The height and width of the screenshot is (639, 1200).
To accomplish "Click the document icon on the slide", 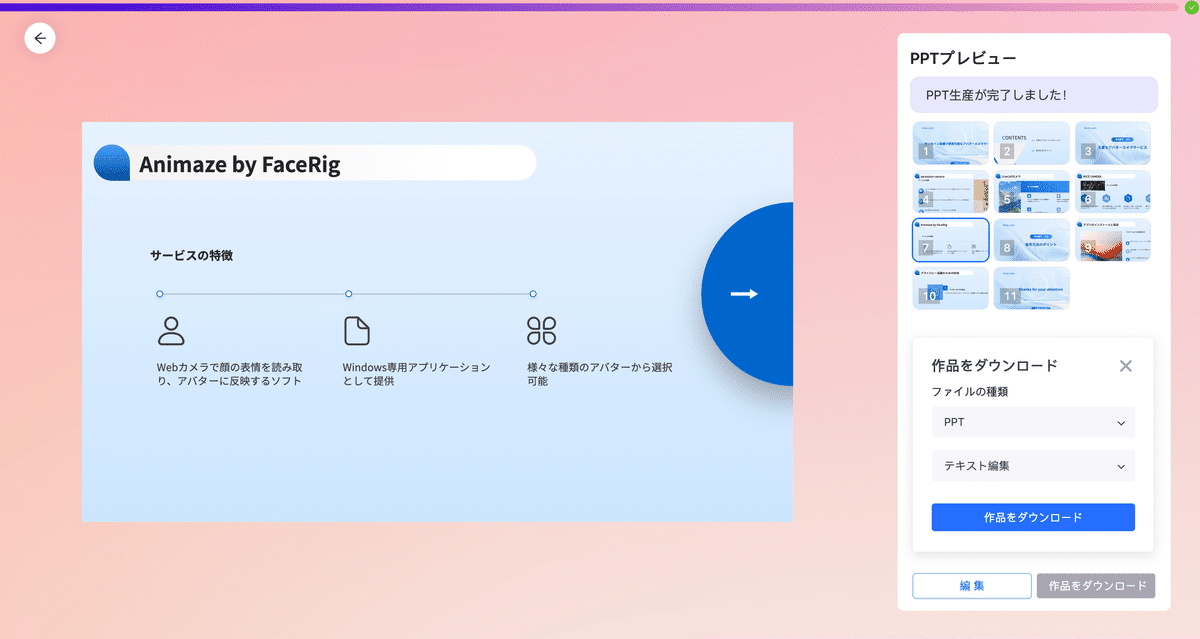I will pos(356,331).
